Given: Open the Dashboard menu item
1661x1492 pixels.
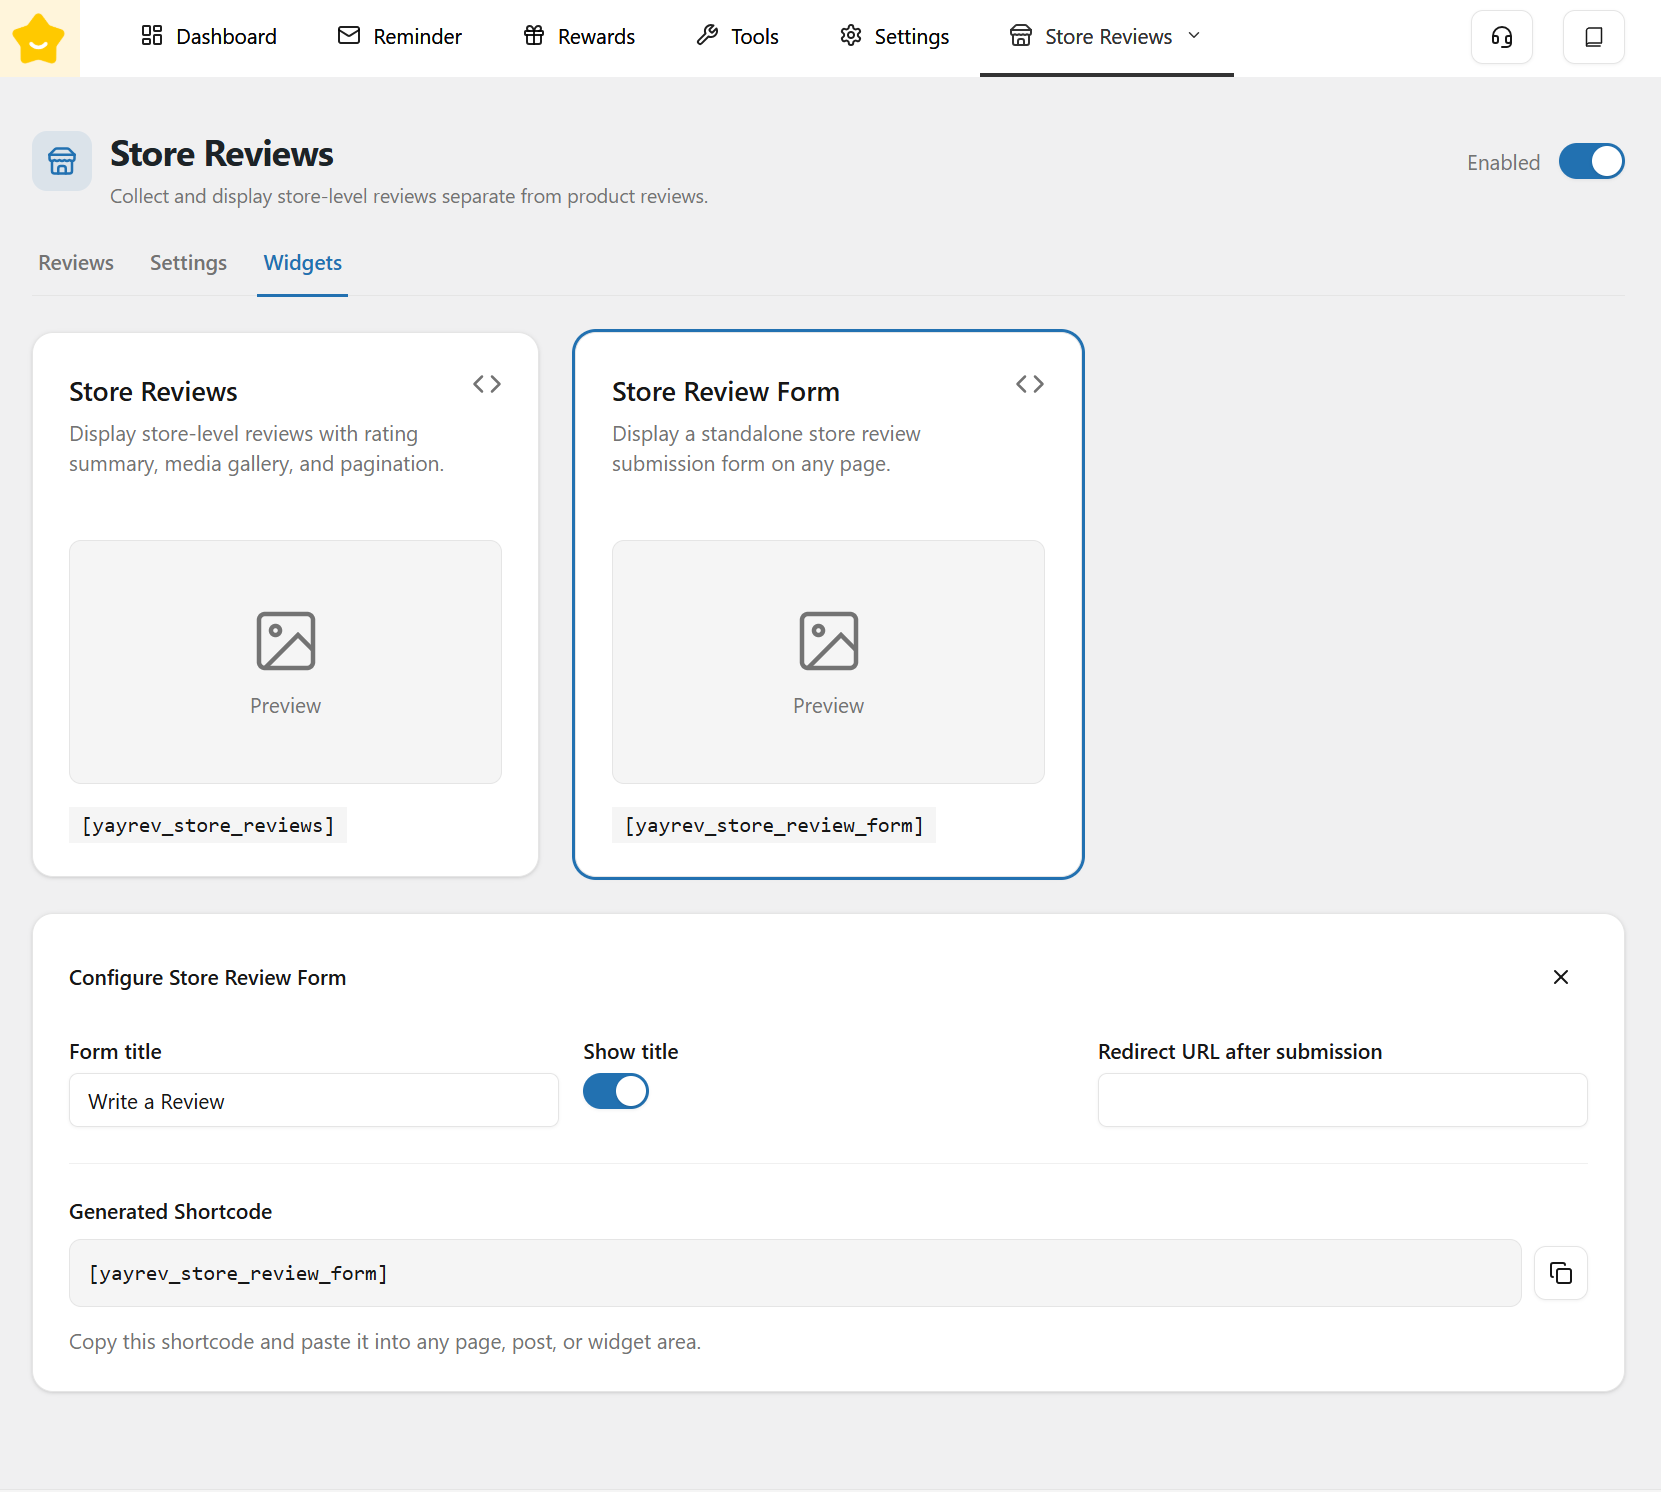Looking at the screenshot, I should [x=209, y=37].
